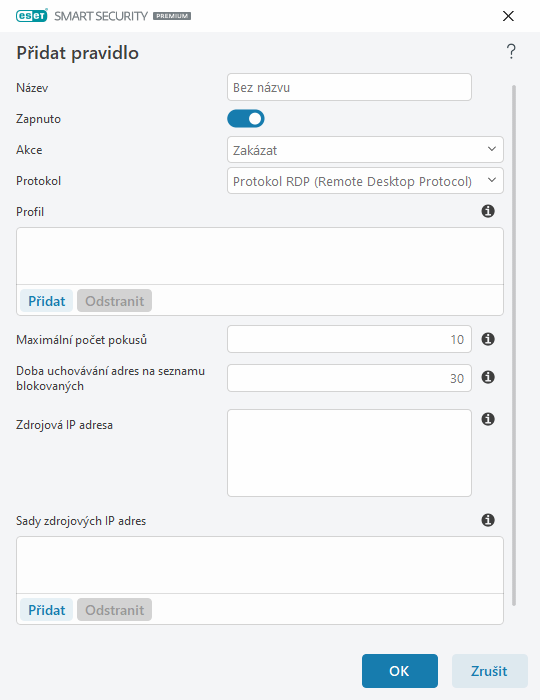The image size is (540, 700).
Task: Click Odstranit button under Profil list
Action: [114, 301]
